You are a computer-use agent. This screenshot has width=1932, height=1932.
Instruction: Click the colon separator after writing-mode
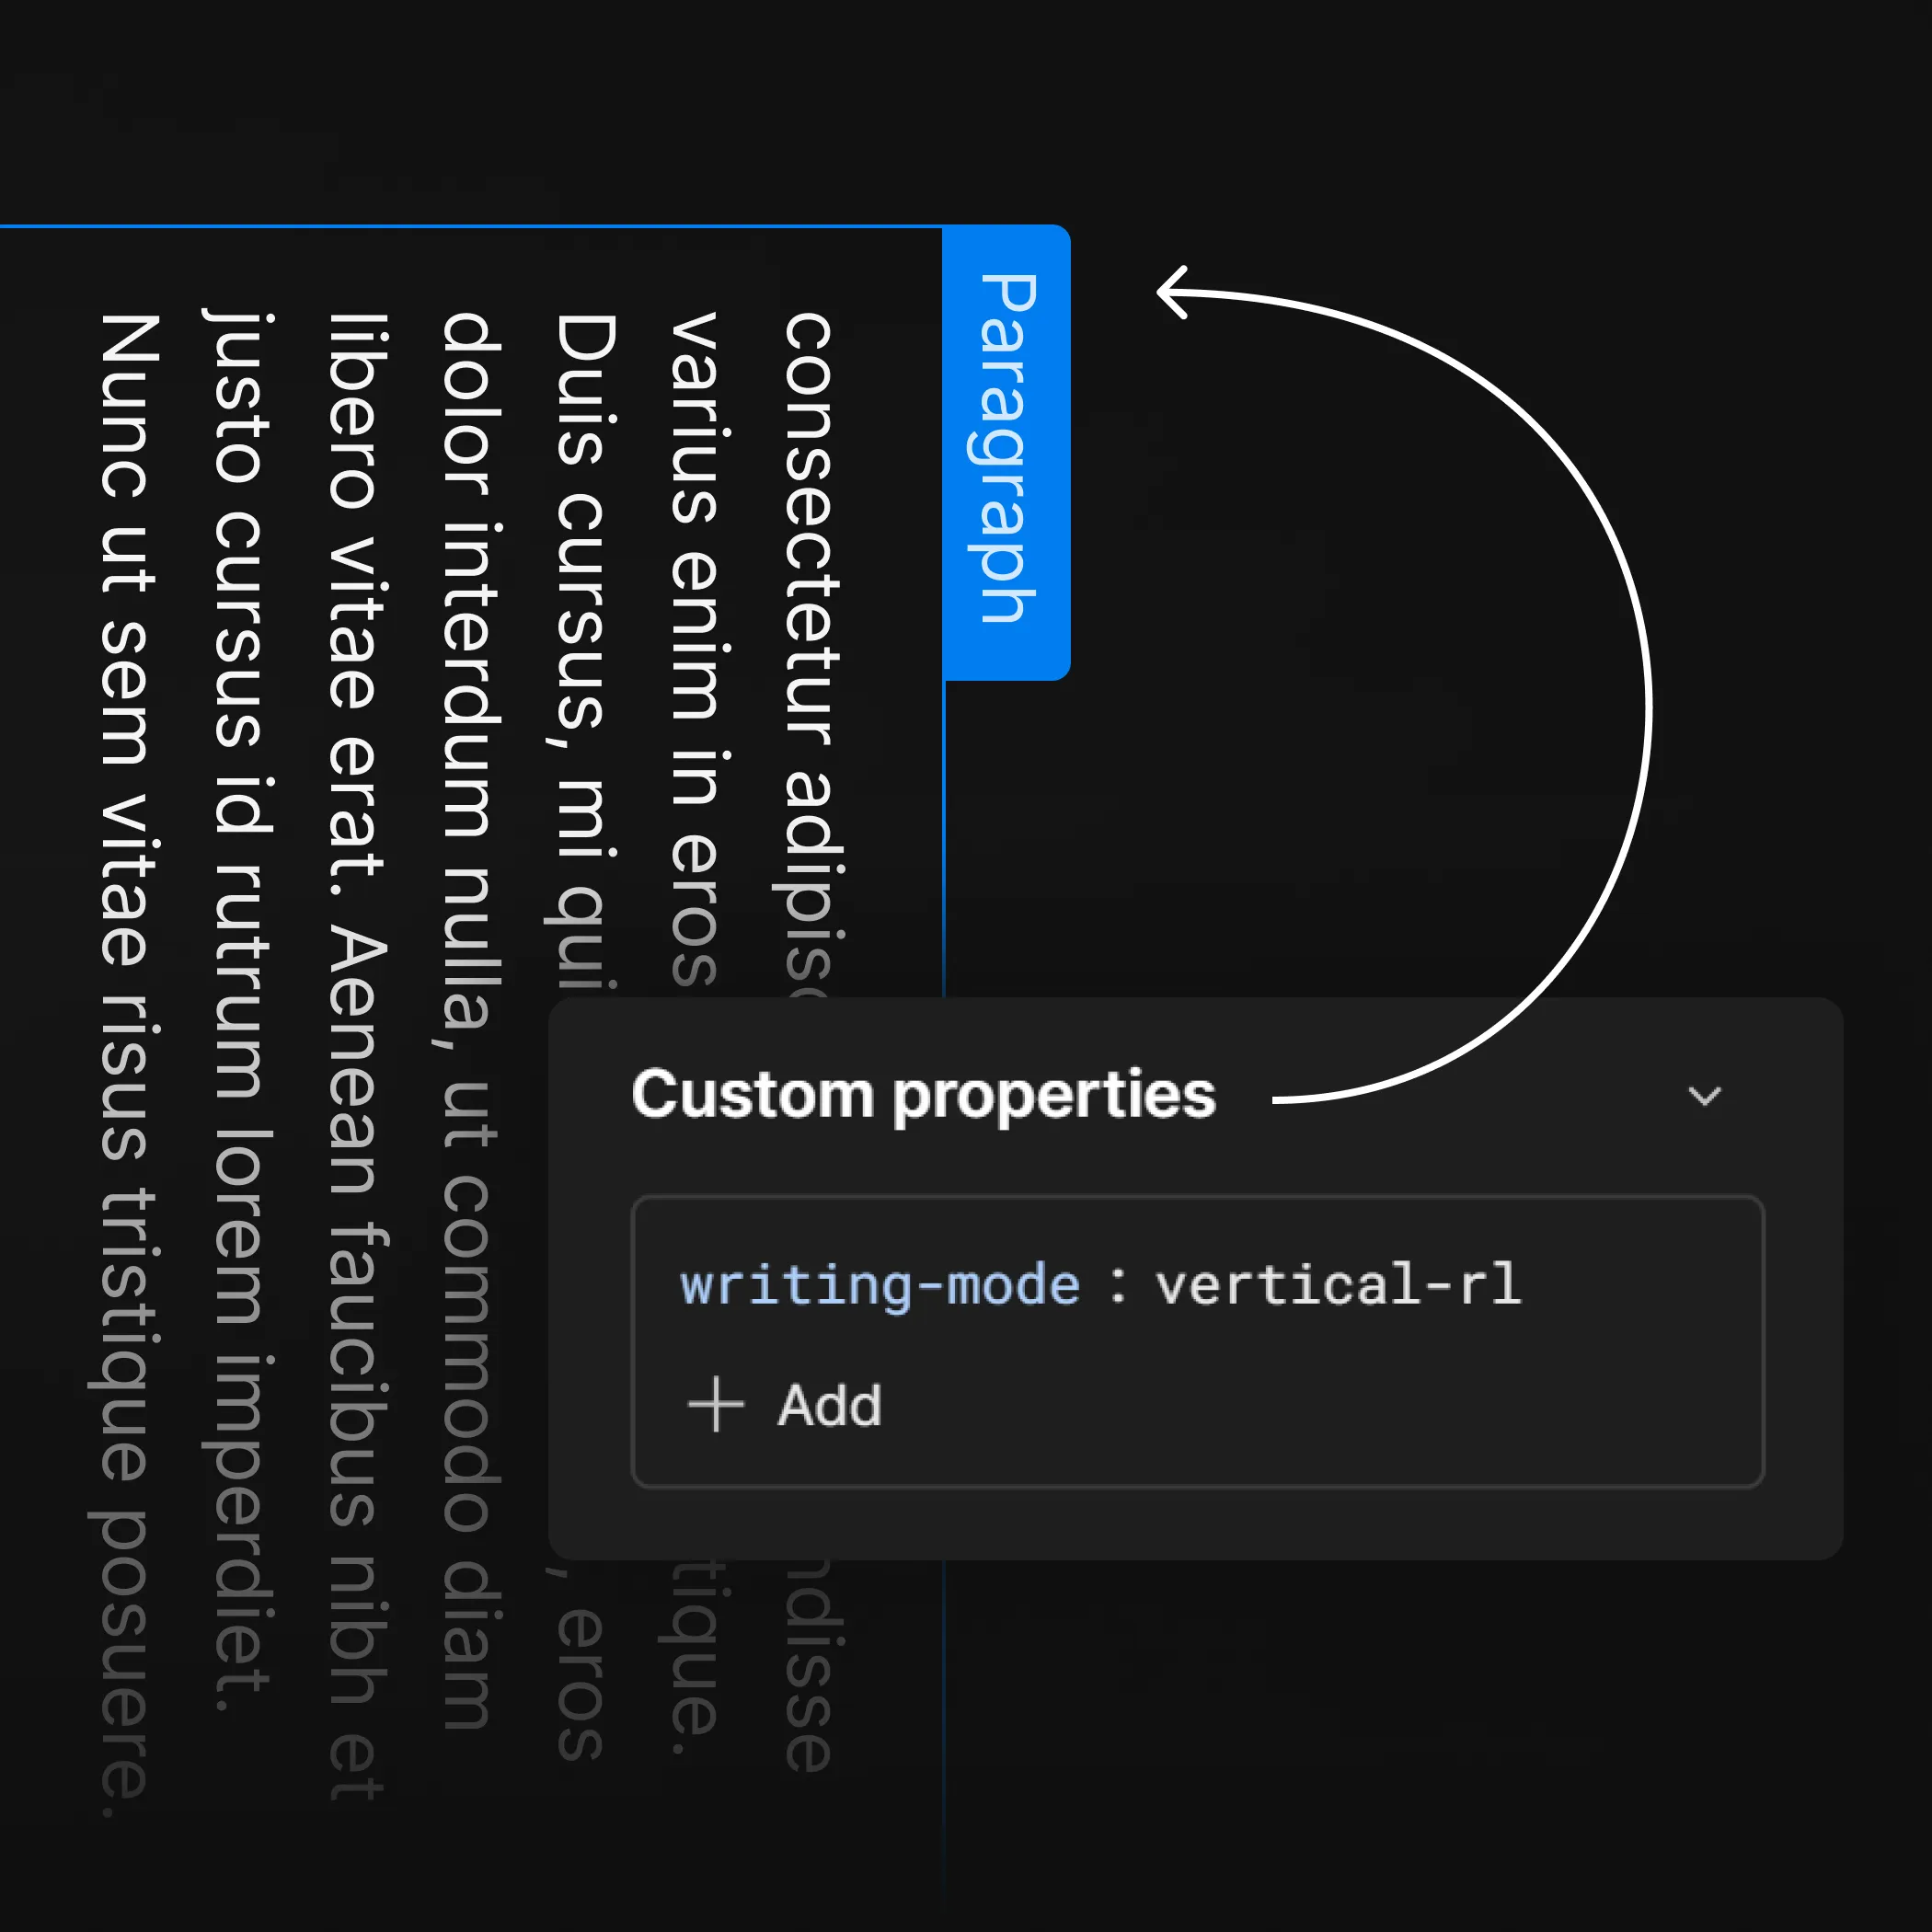tap(1118, 1286)
